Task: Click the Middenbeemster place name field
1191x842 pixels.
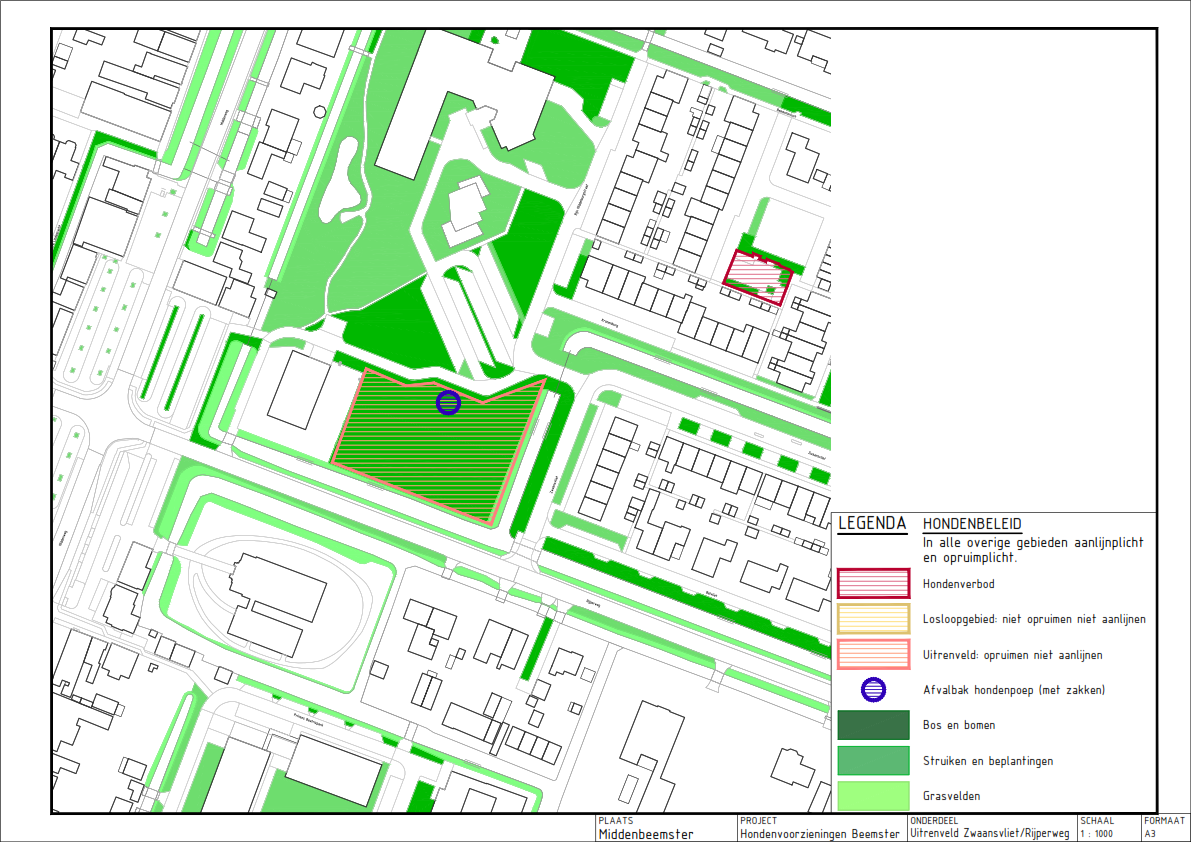Action: (645, 833)
